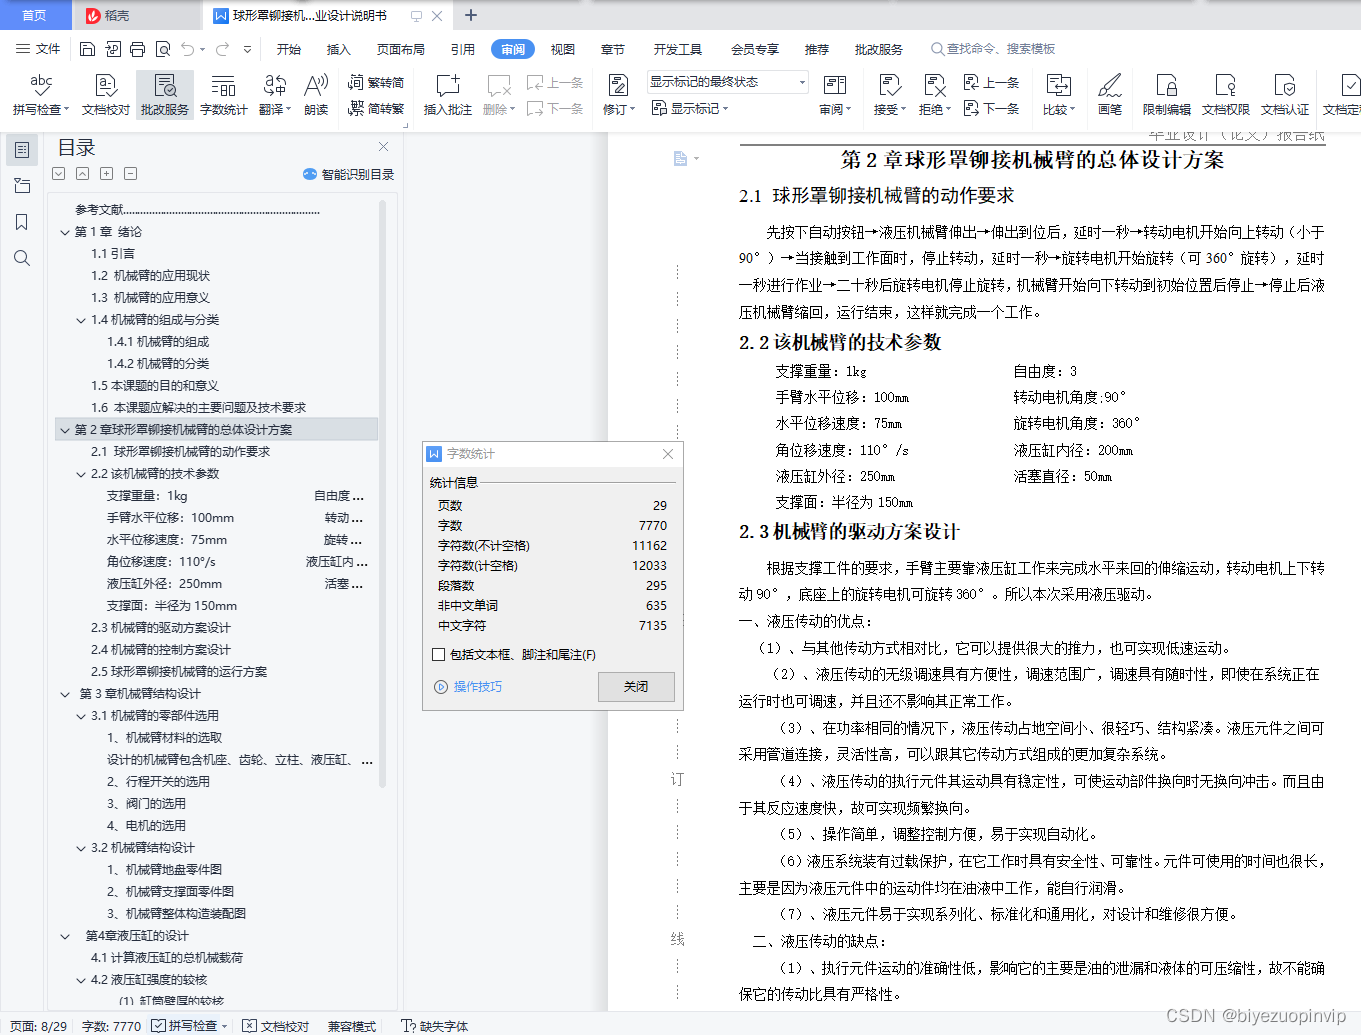Convert text with 繁转简

coord(376,83)
